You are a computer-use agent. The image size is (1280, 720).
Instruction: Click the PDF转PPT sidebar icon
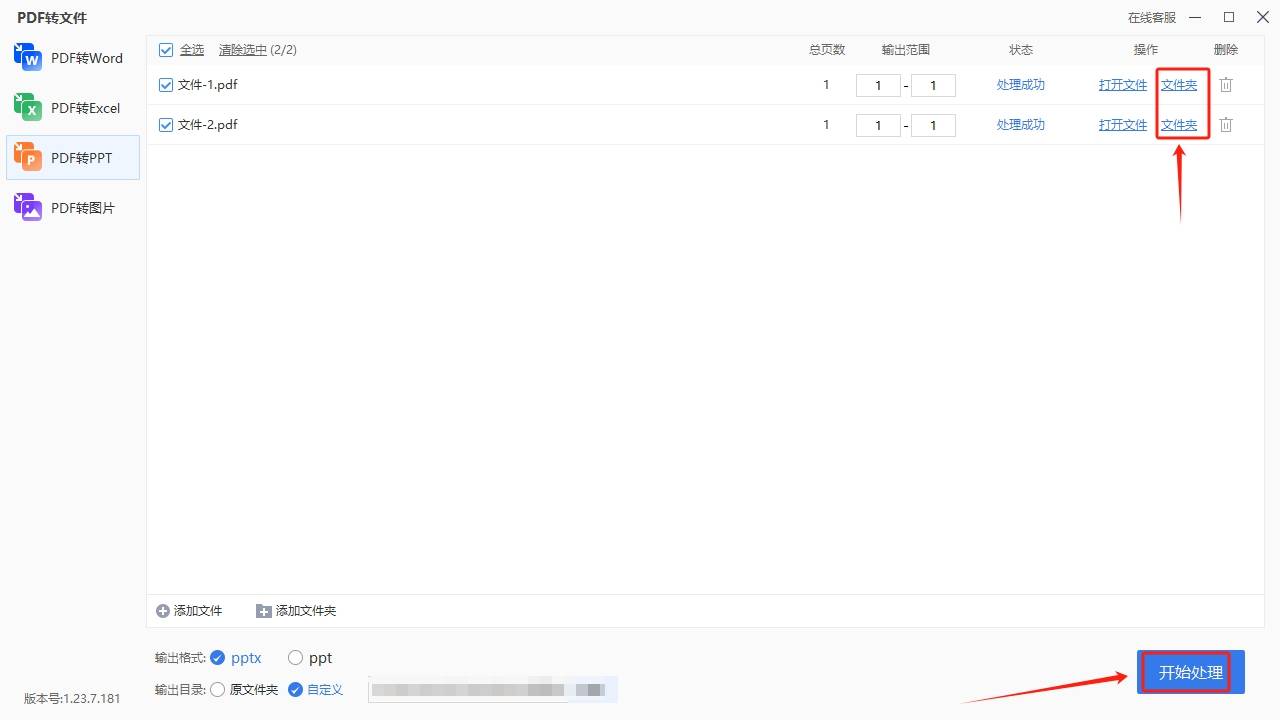tap(27, 157)
